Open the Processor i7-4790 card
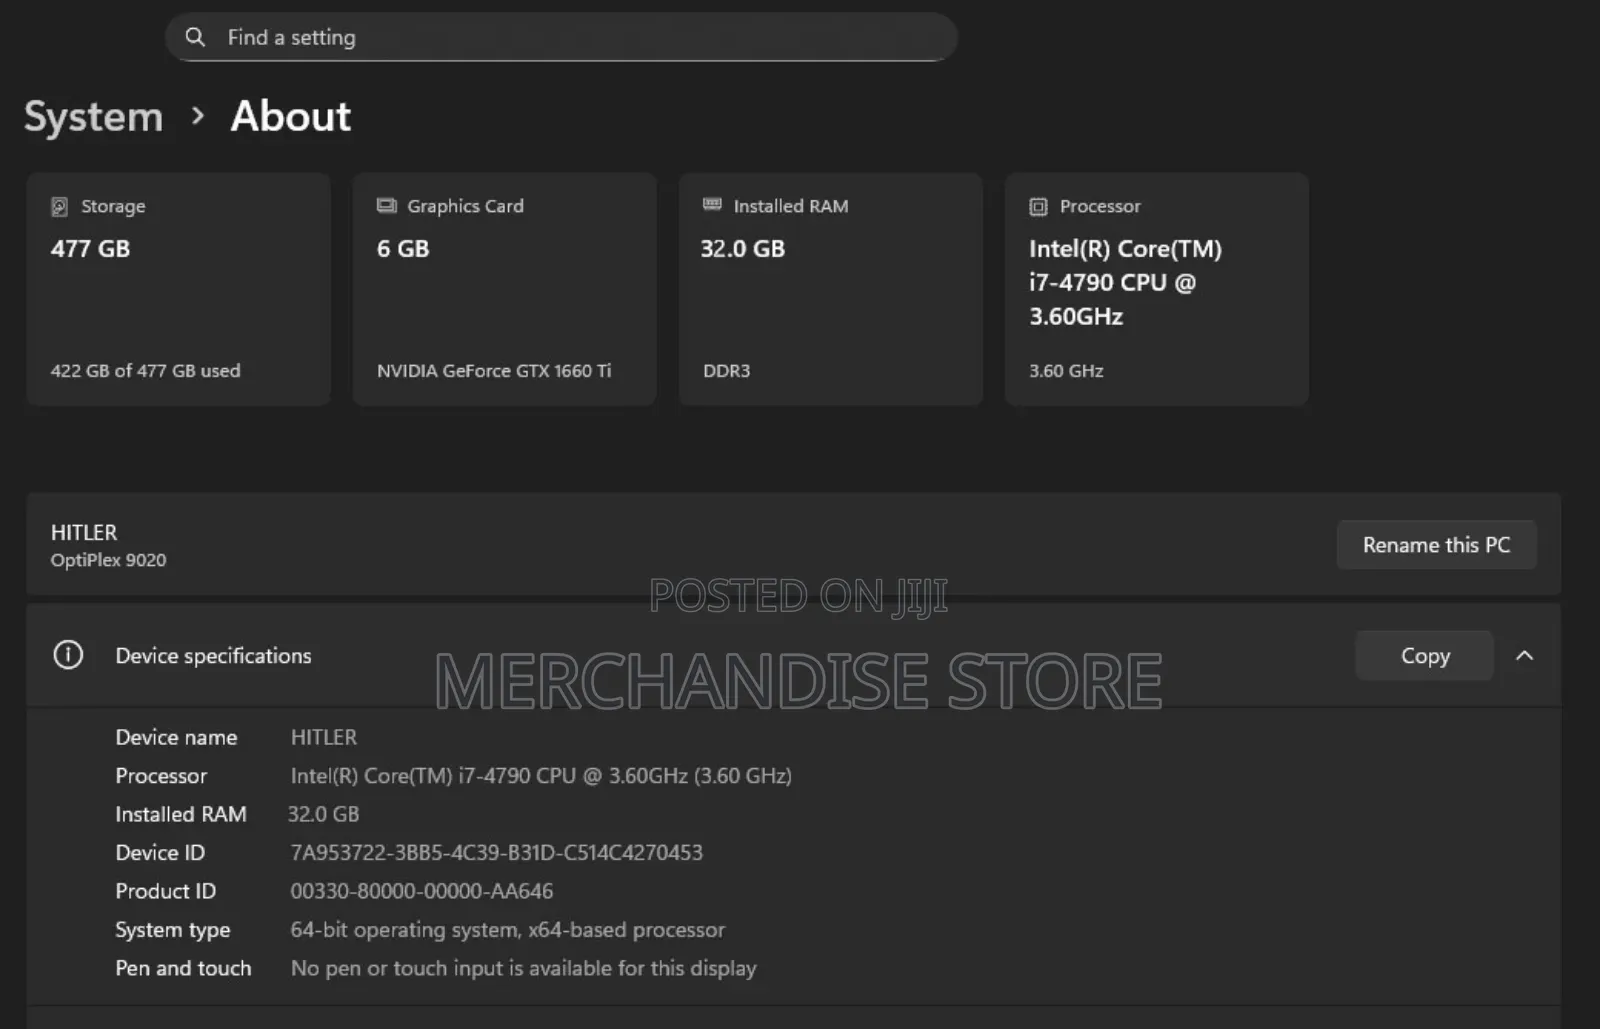Viewport: 1600px width, 1029px height. [x=1156, y=290]
